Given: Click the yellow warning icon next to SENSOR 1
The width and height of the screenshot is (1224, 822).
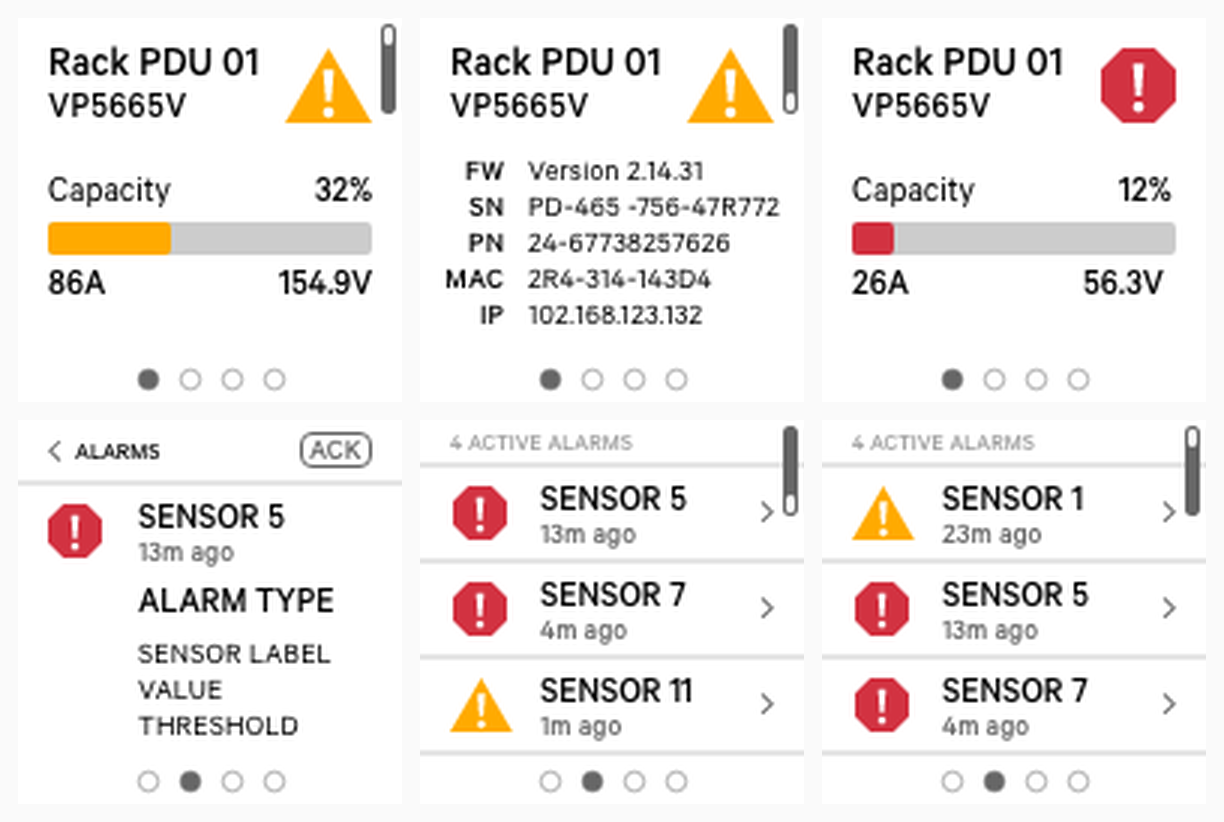Looking at the screenshot, I should click(x=883, y=513).
